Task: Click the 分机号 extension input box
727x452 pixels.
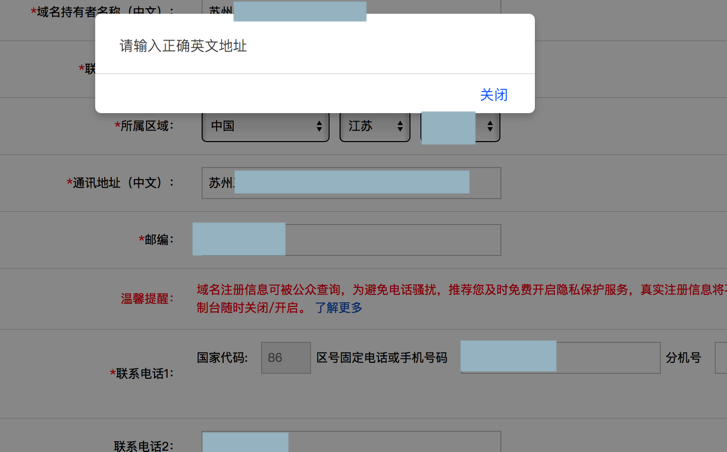Action: pos(721,358)
